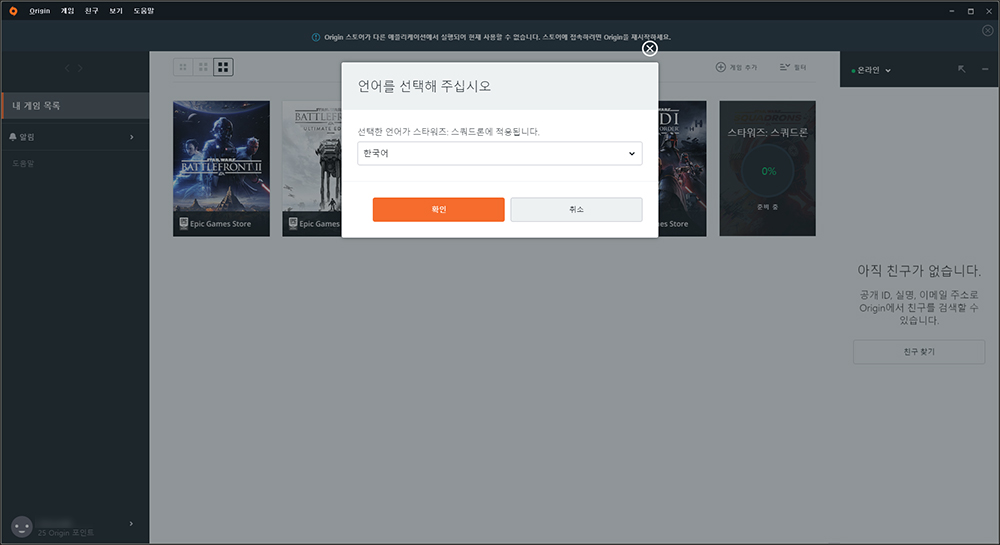
Task: Open the 친구 menu
Action: (x=92, y=11)
